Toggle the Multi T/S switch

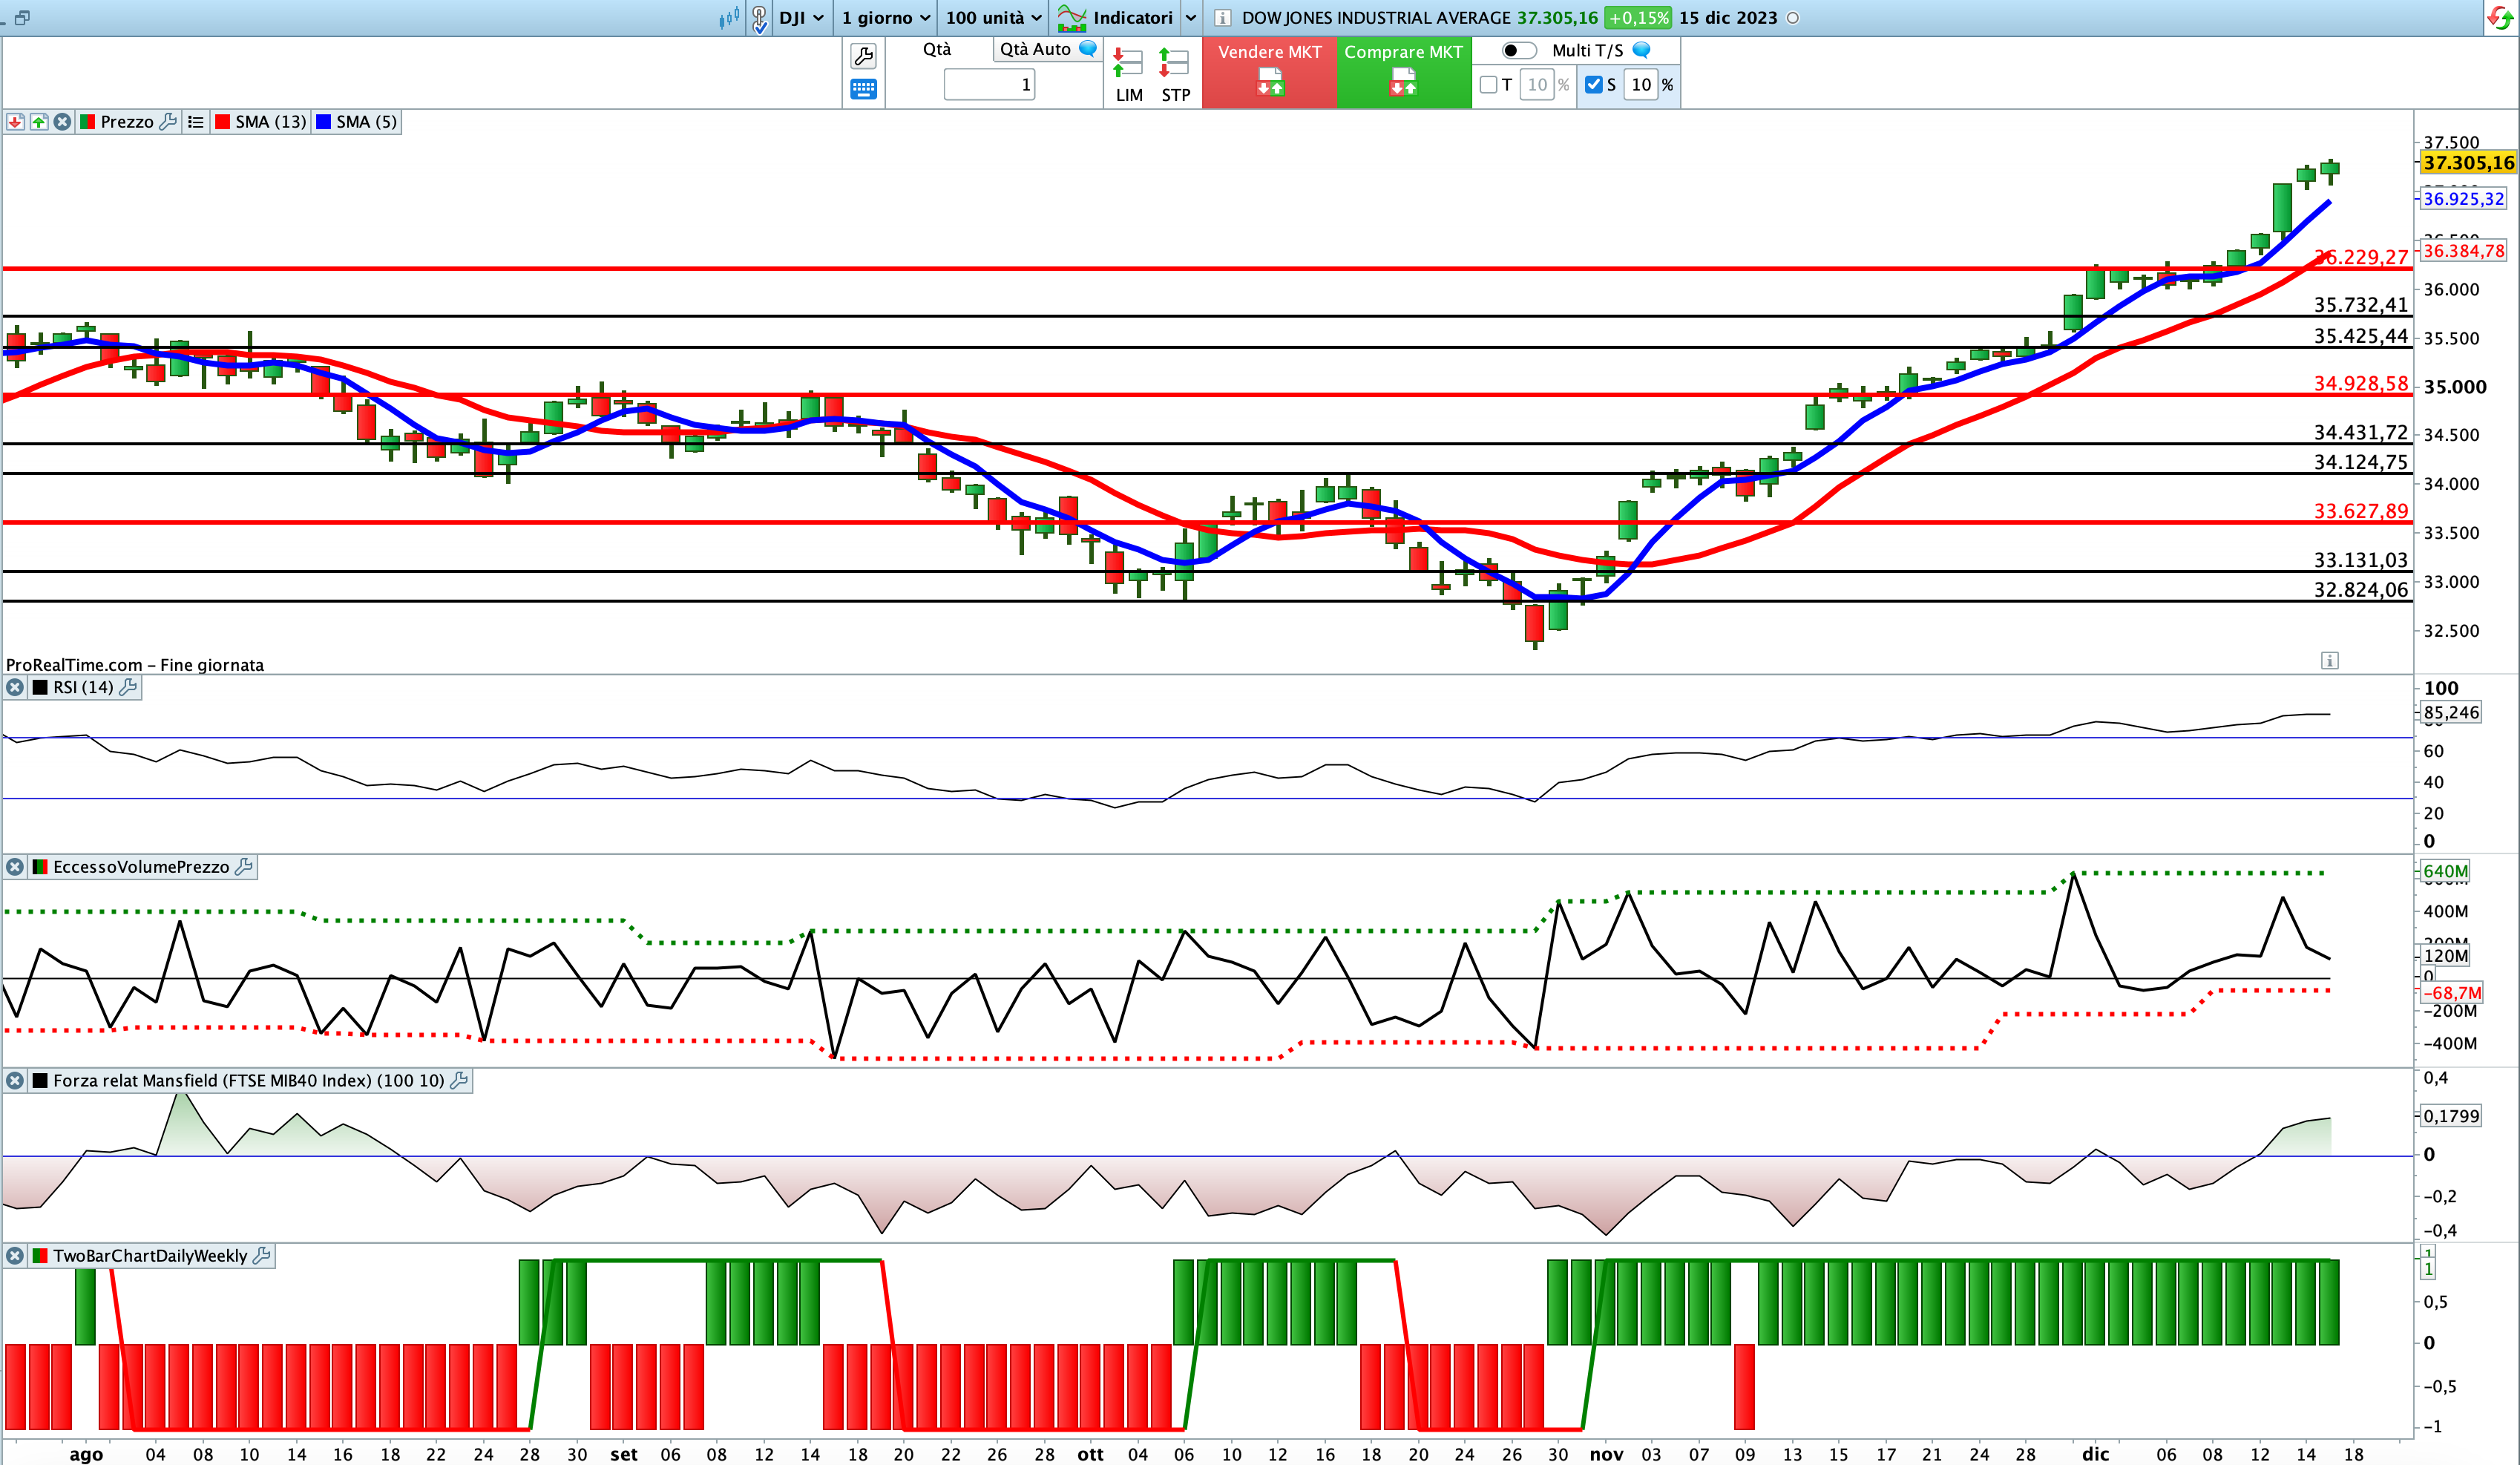[x=1519, y=50]
